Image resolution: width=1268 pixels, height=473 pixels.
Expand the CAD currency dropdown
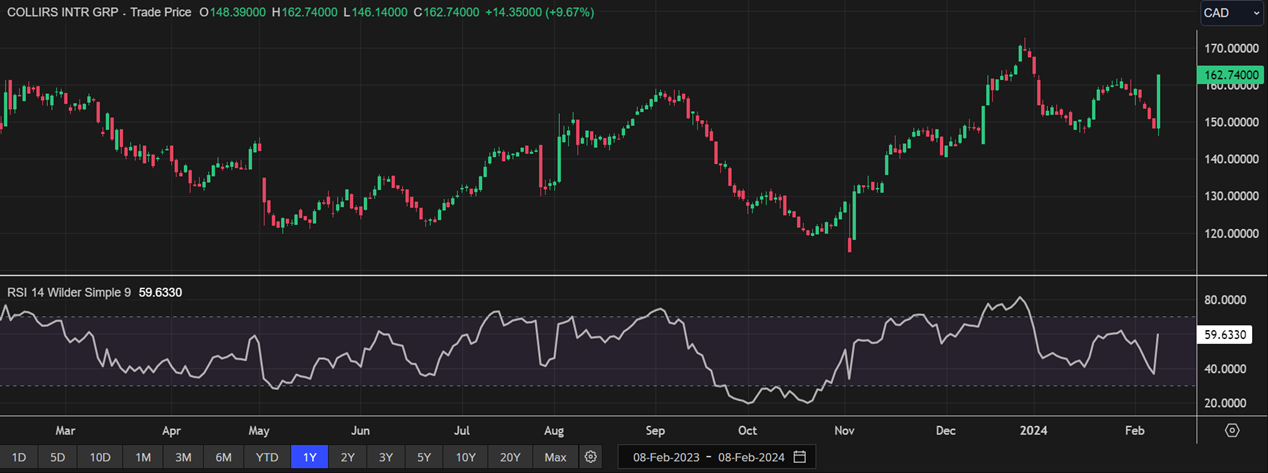[x=1232, y=13]
